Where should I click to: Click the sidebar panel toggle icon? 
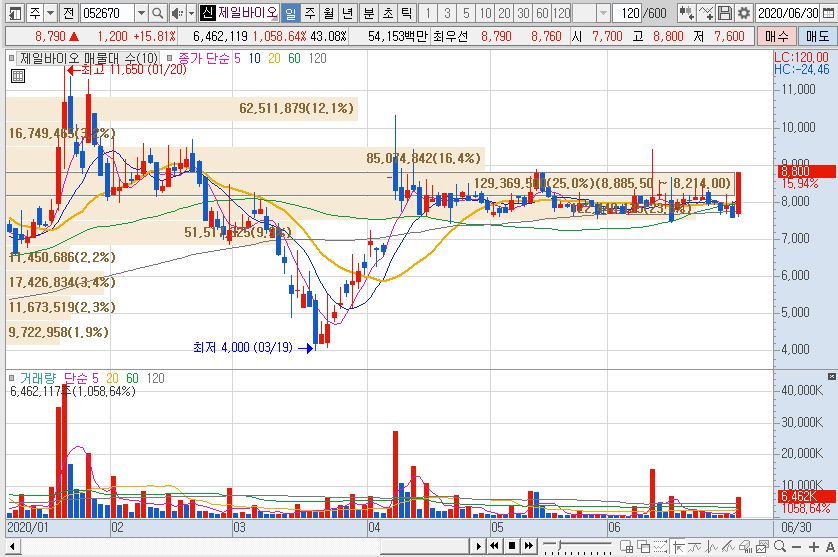click(15, 13)
